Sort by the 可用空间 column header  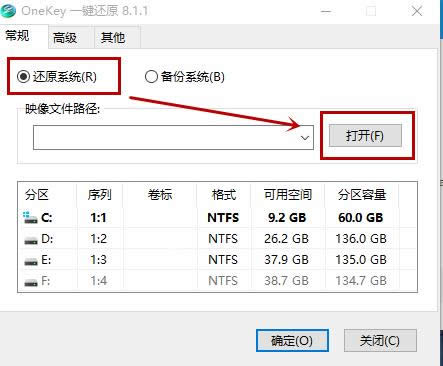tap(288, 194)
